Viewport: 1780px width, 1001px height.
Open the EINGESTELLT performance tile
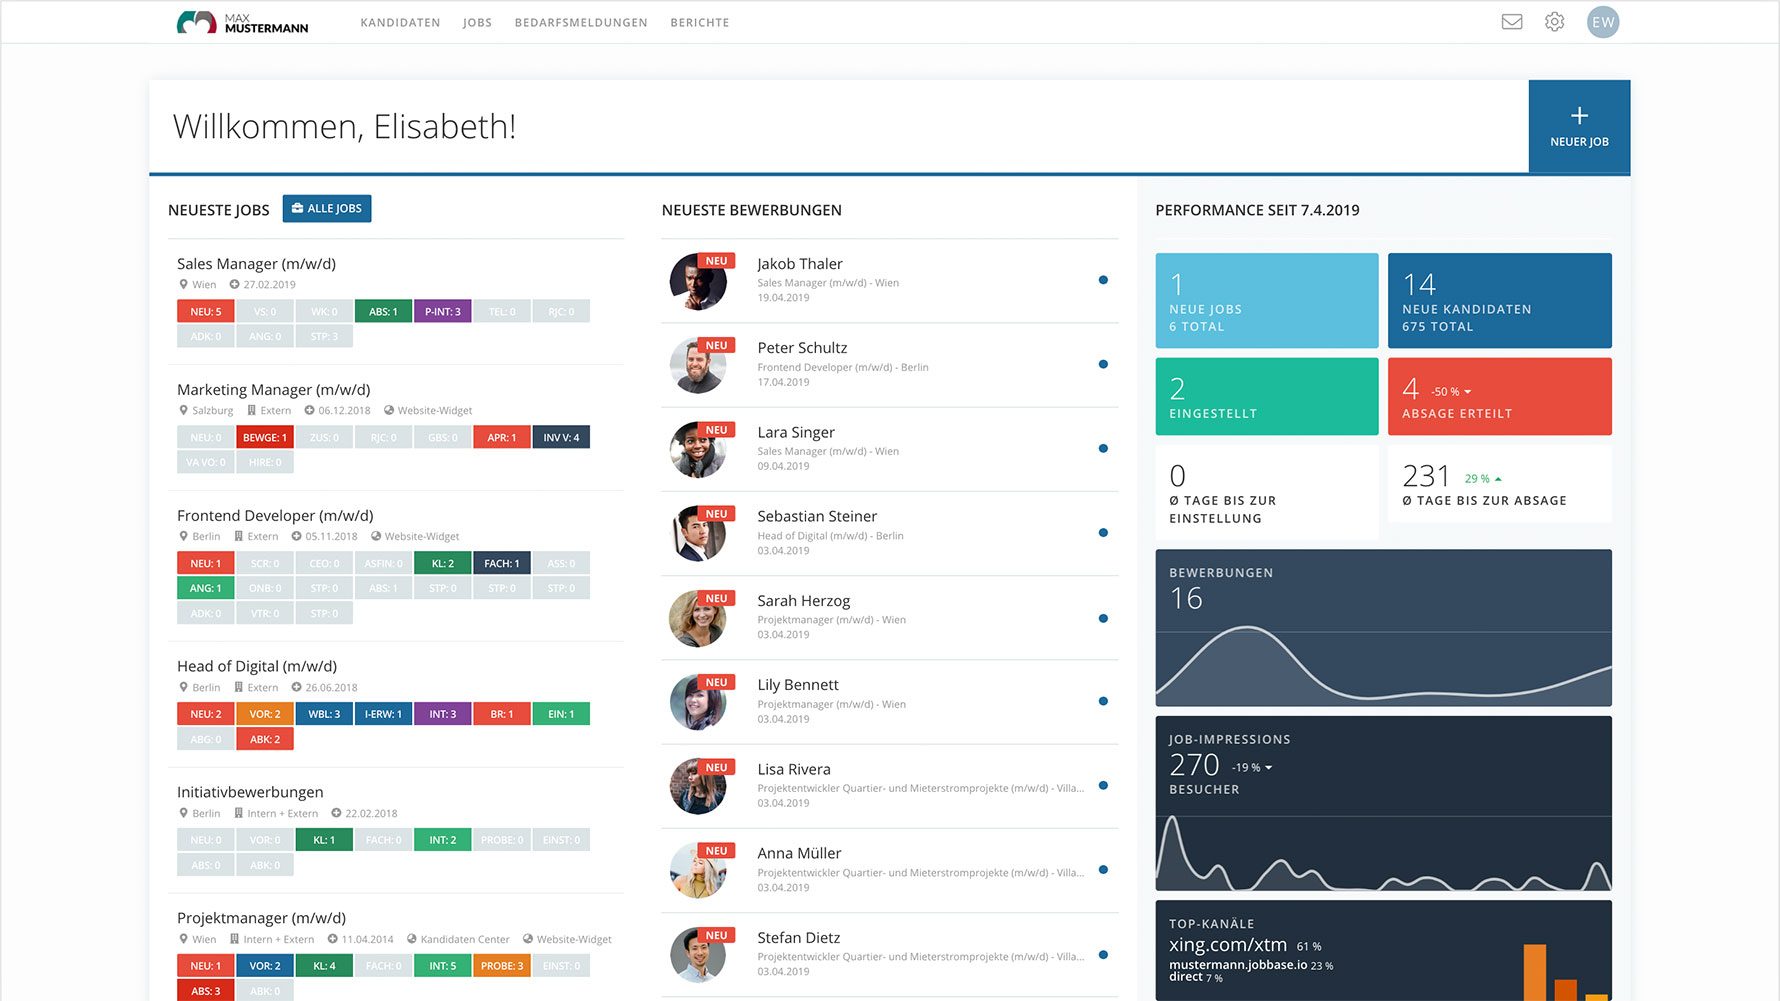1267,396
